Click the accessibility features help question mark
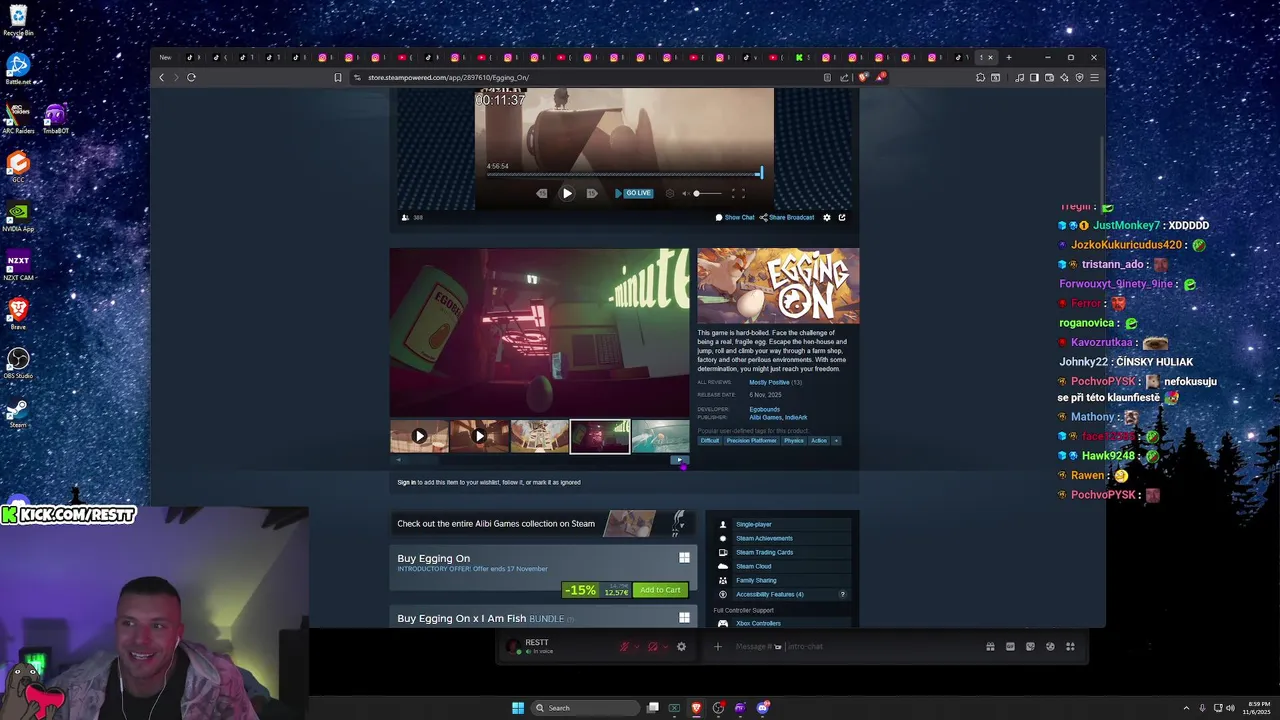The image size is (1280, 720). (842, 594)
